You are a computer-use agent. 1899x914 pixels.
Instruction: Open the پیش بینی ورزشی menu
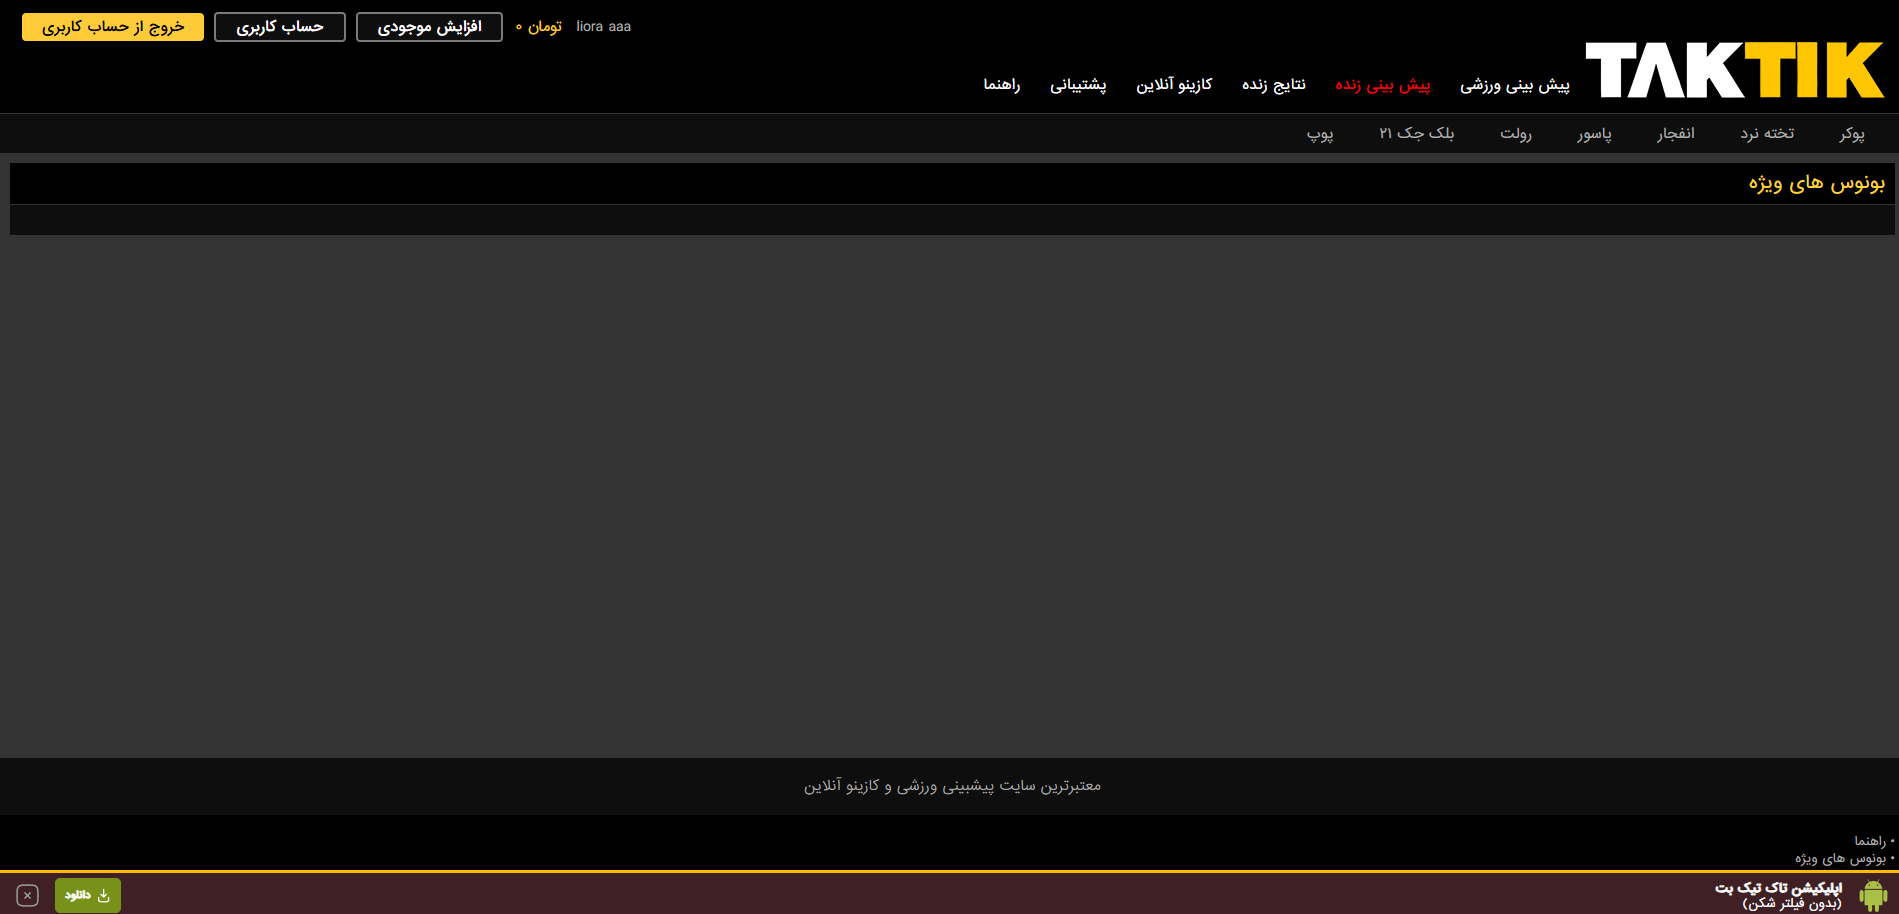point(1514,85)
